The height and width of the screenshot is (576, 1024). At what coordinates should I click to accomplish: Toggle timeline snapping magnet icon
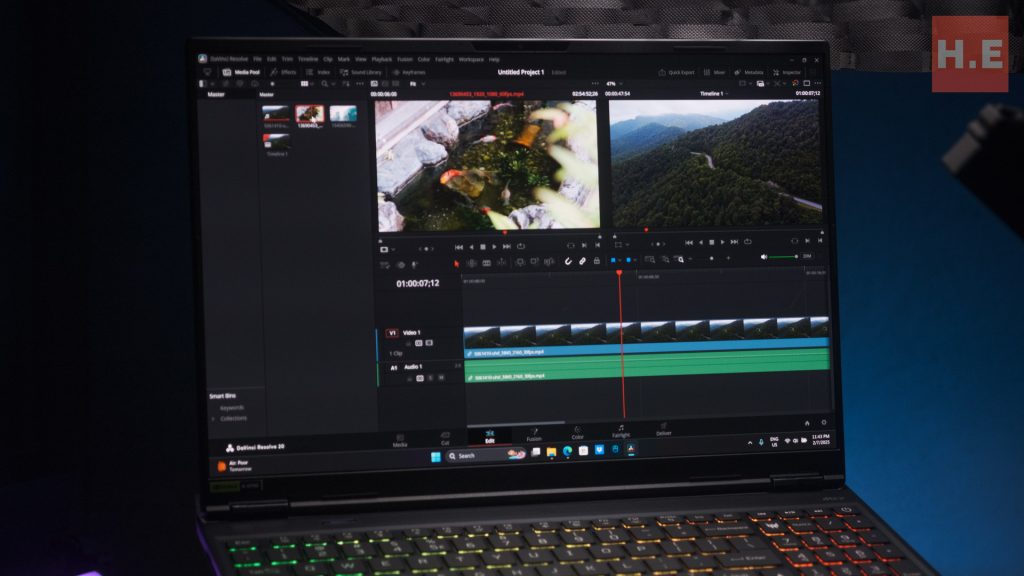click(568, 262)
